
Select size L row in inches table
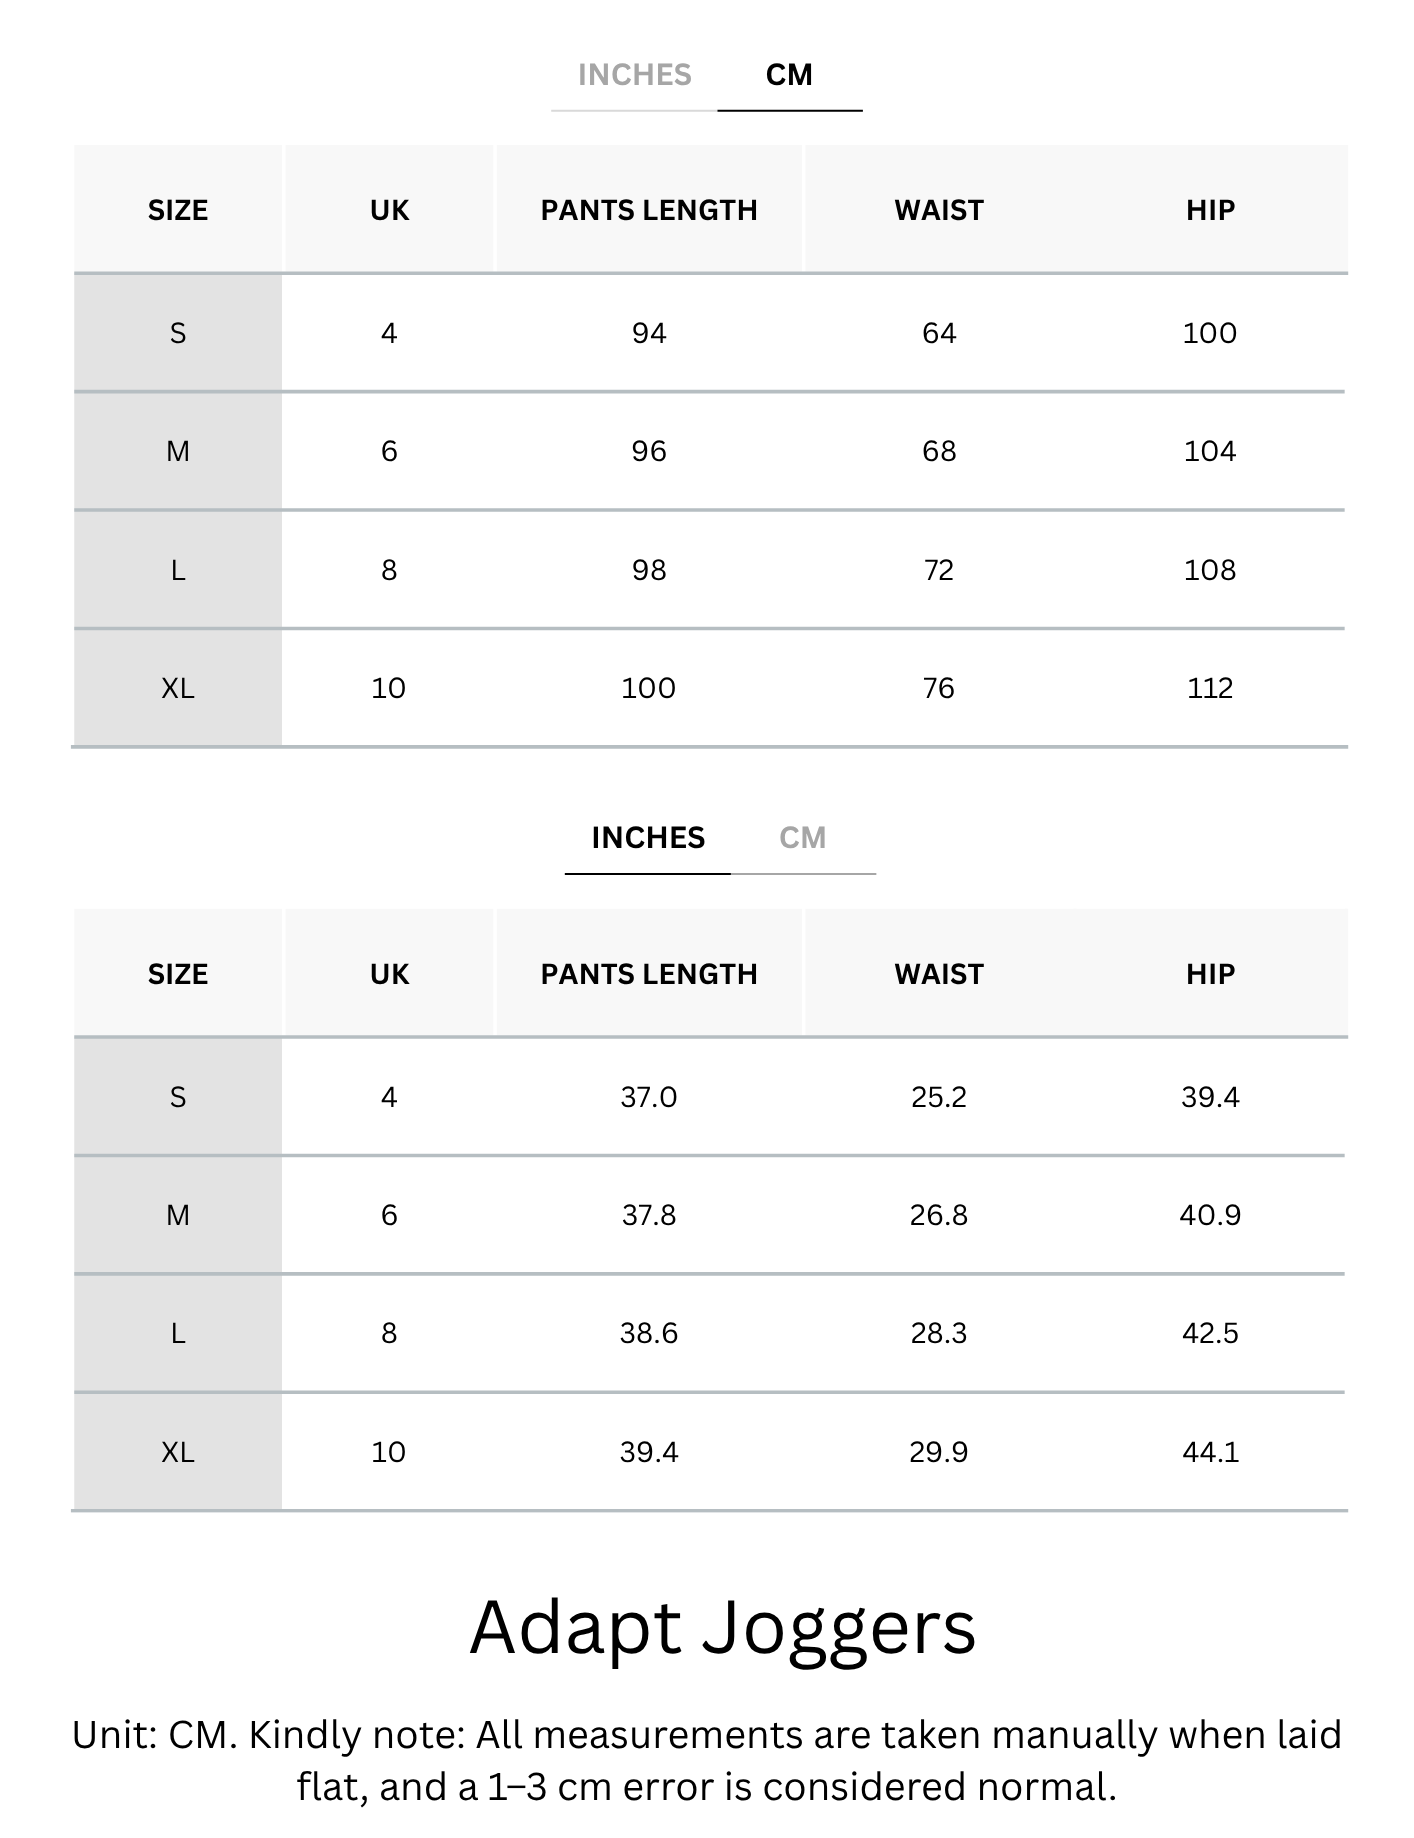[709, 1333]
